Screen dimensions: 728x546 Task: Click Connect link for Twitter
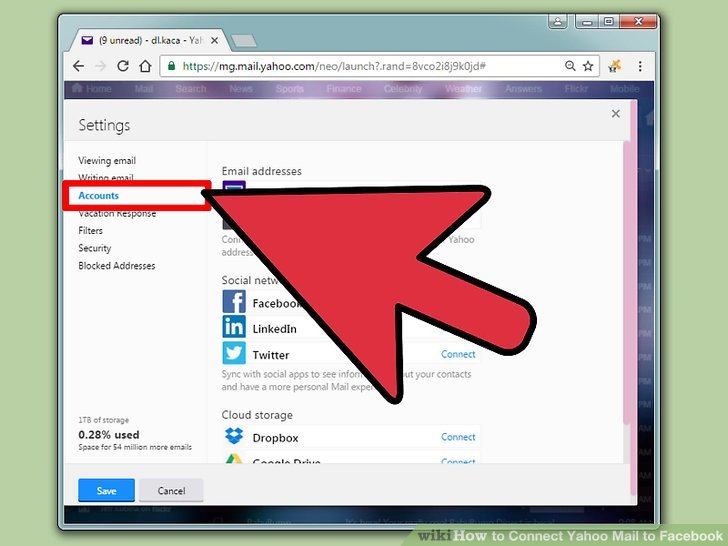pyautogui.click(x=458, y=354)
